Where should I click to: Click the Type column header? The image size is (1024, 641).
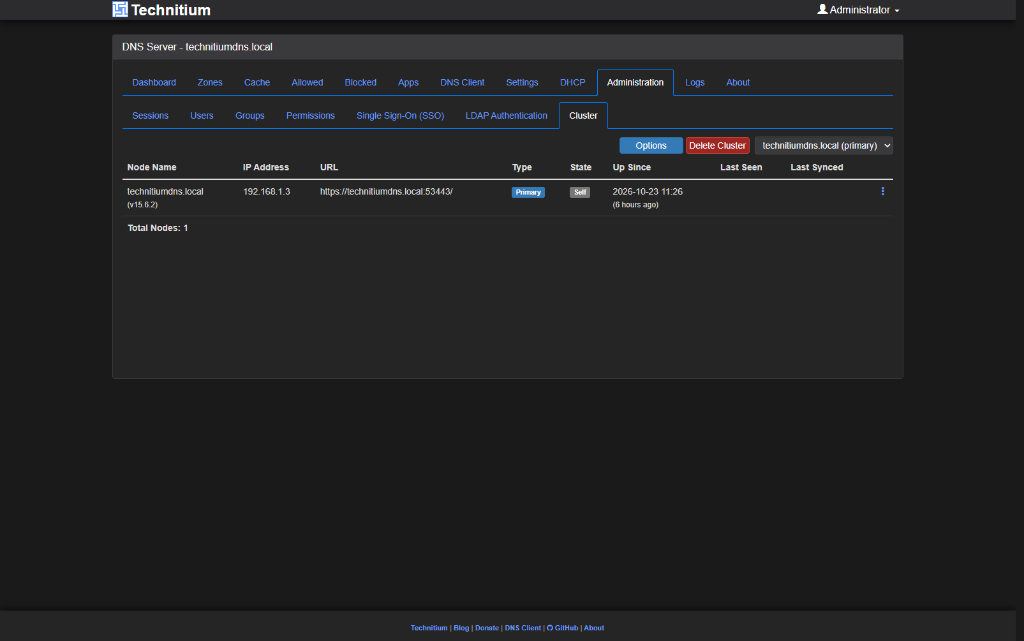[522, 167]
